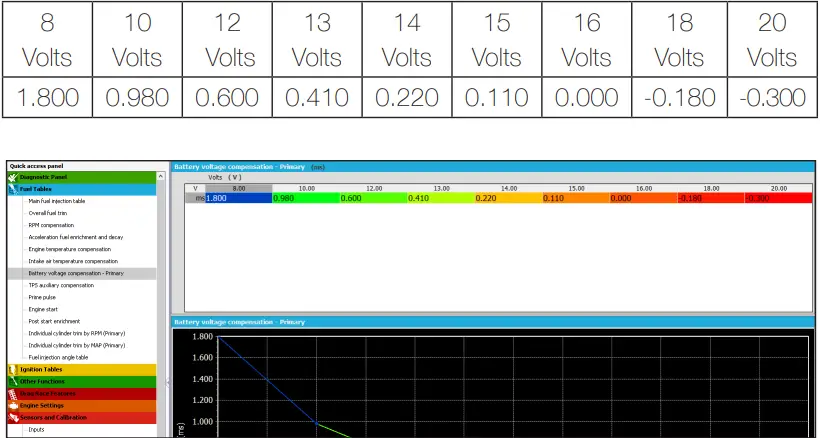This screenshot has height=438, width=820.
Task: Click the Drag Race Features icon
Action: 13,394
